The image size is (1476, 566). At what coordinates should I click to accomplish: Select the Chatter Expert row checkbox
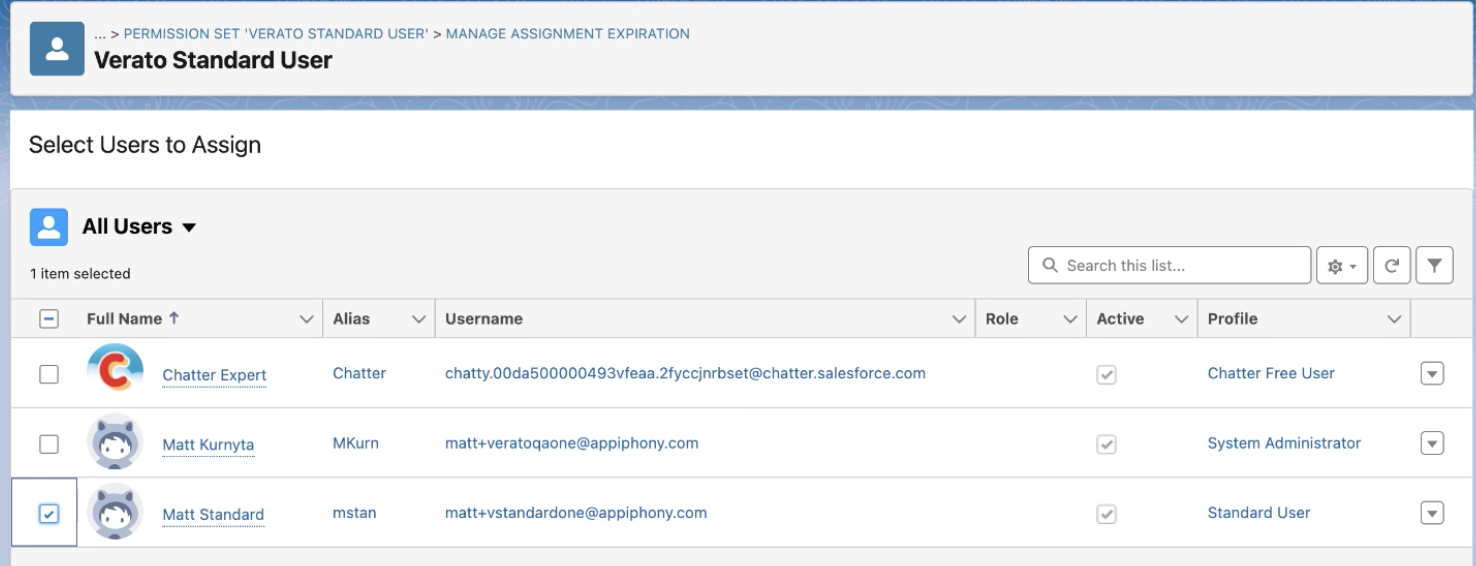[48, 374]
